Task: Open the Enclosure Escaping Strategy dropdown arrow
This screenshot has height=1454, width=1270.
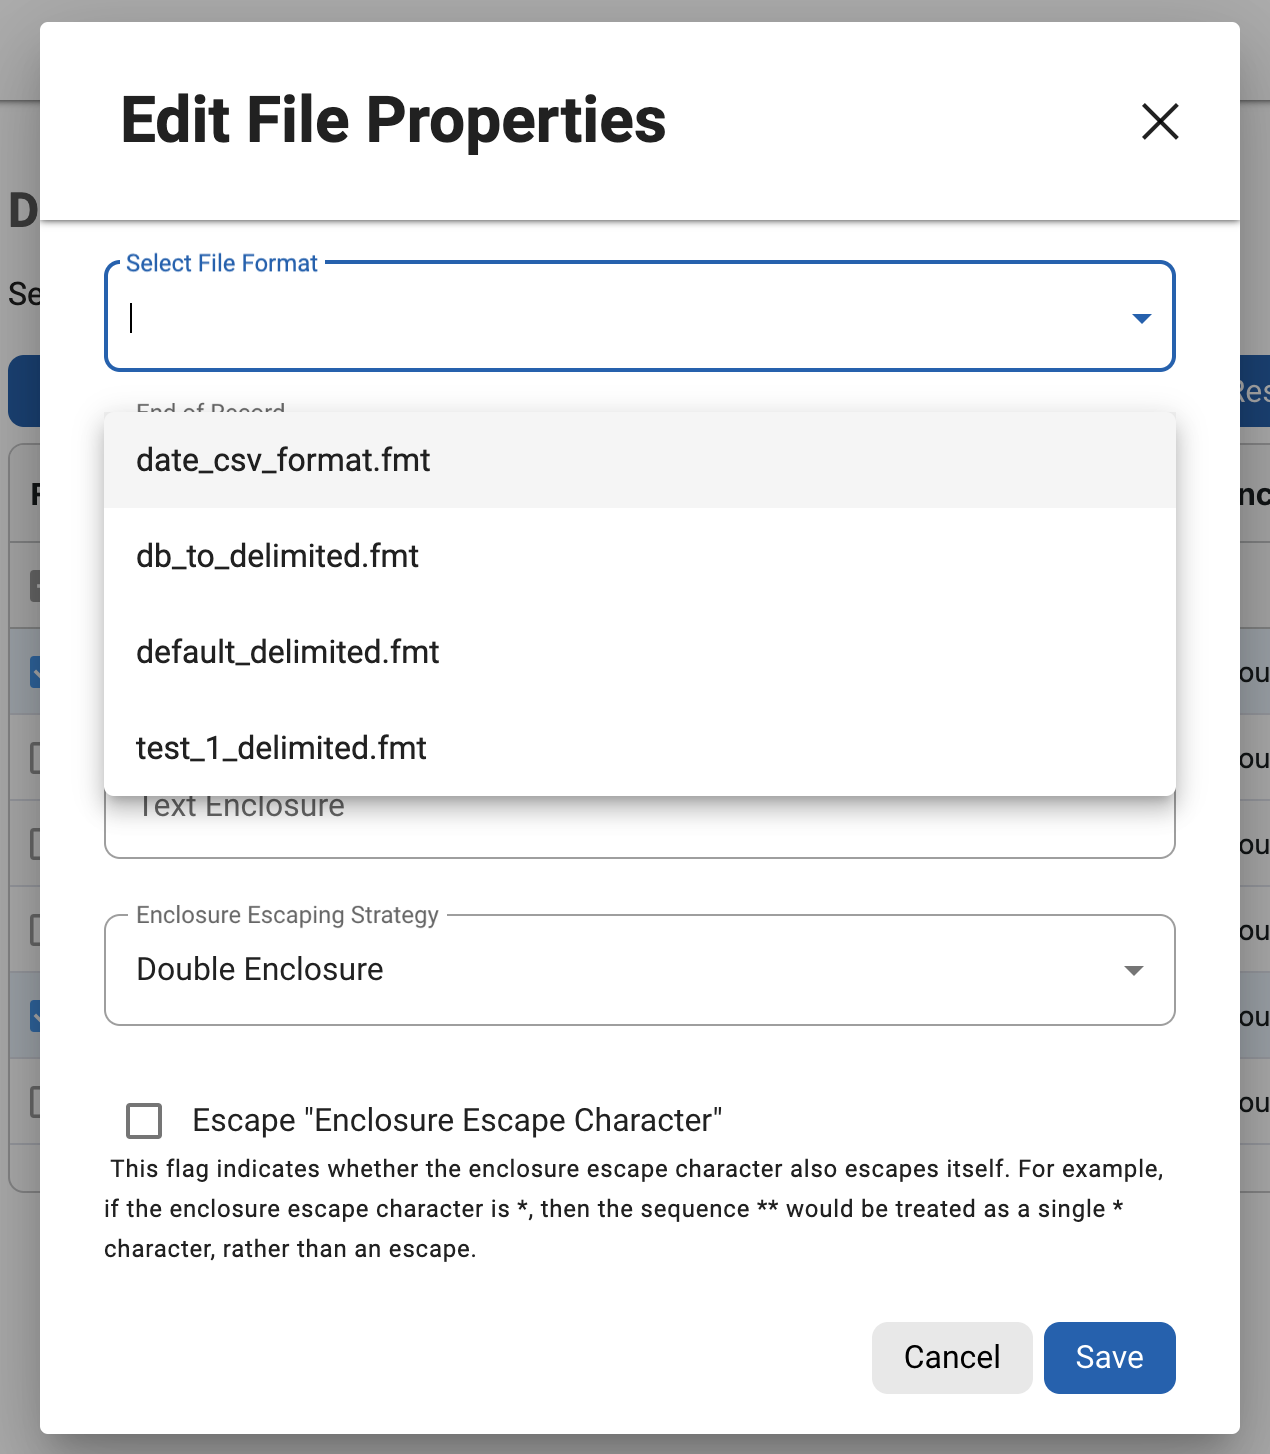Action: (1132, 970)
